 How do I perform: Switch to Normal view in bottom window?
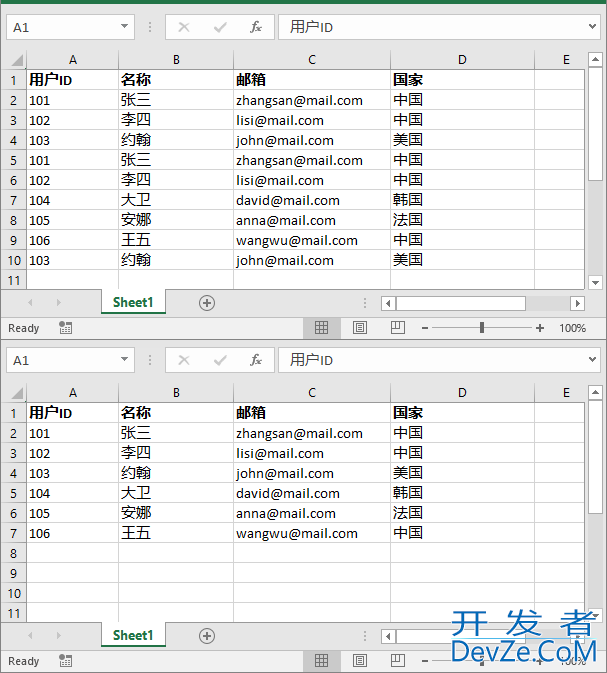322,661
